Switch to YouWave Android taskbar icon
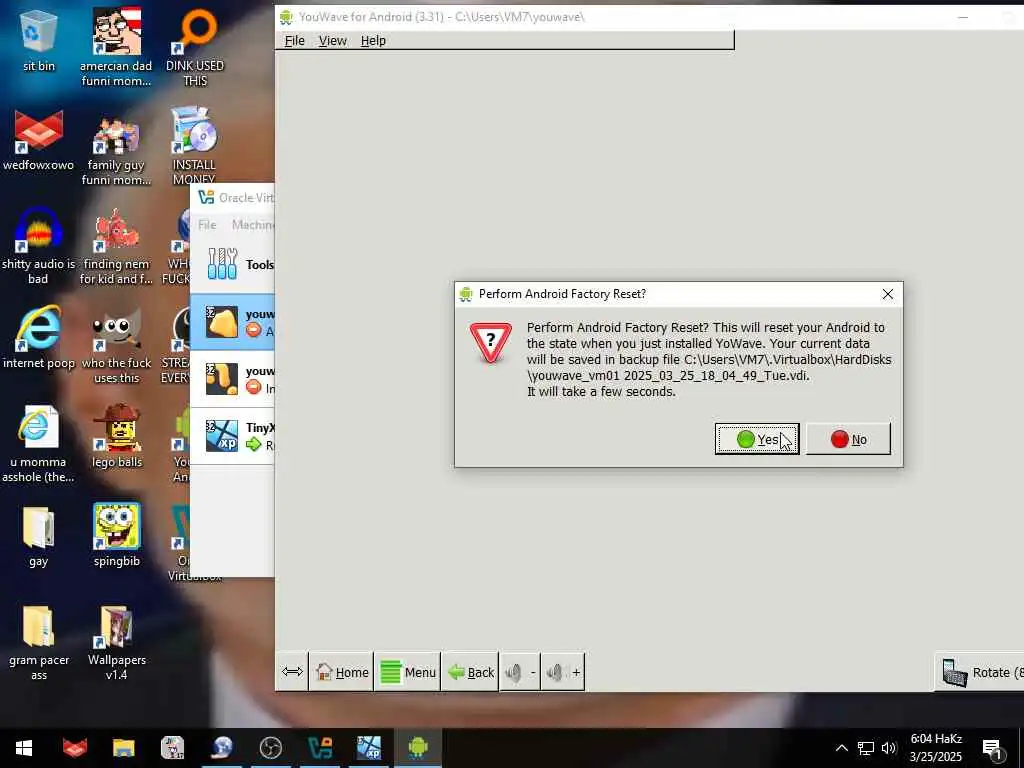Screen dimensions: 1024x768 418,748
